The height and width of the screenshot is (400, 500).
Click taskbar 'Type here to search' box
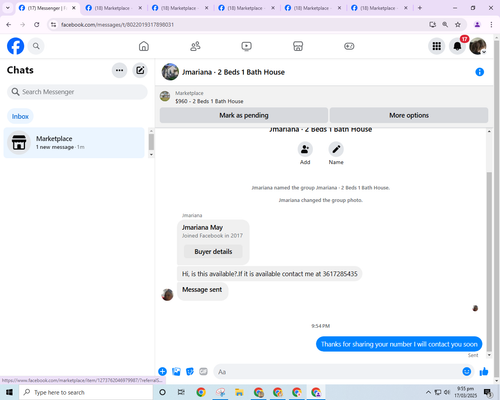[x=86, y=392]
